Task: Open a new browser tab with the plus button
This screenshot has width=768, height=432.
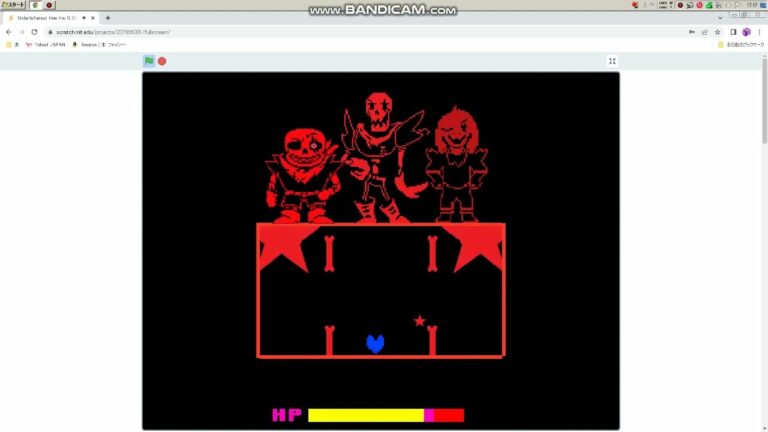Action: [x=108, y=18]
